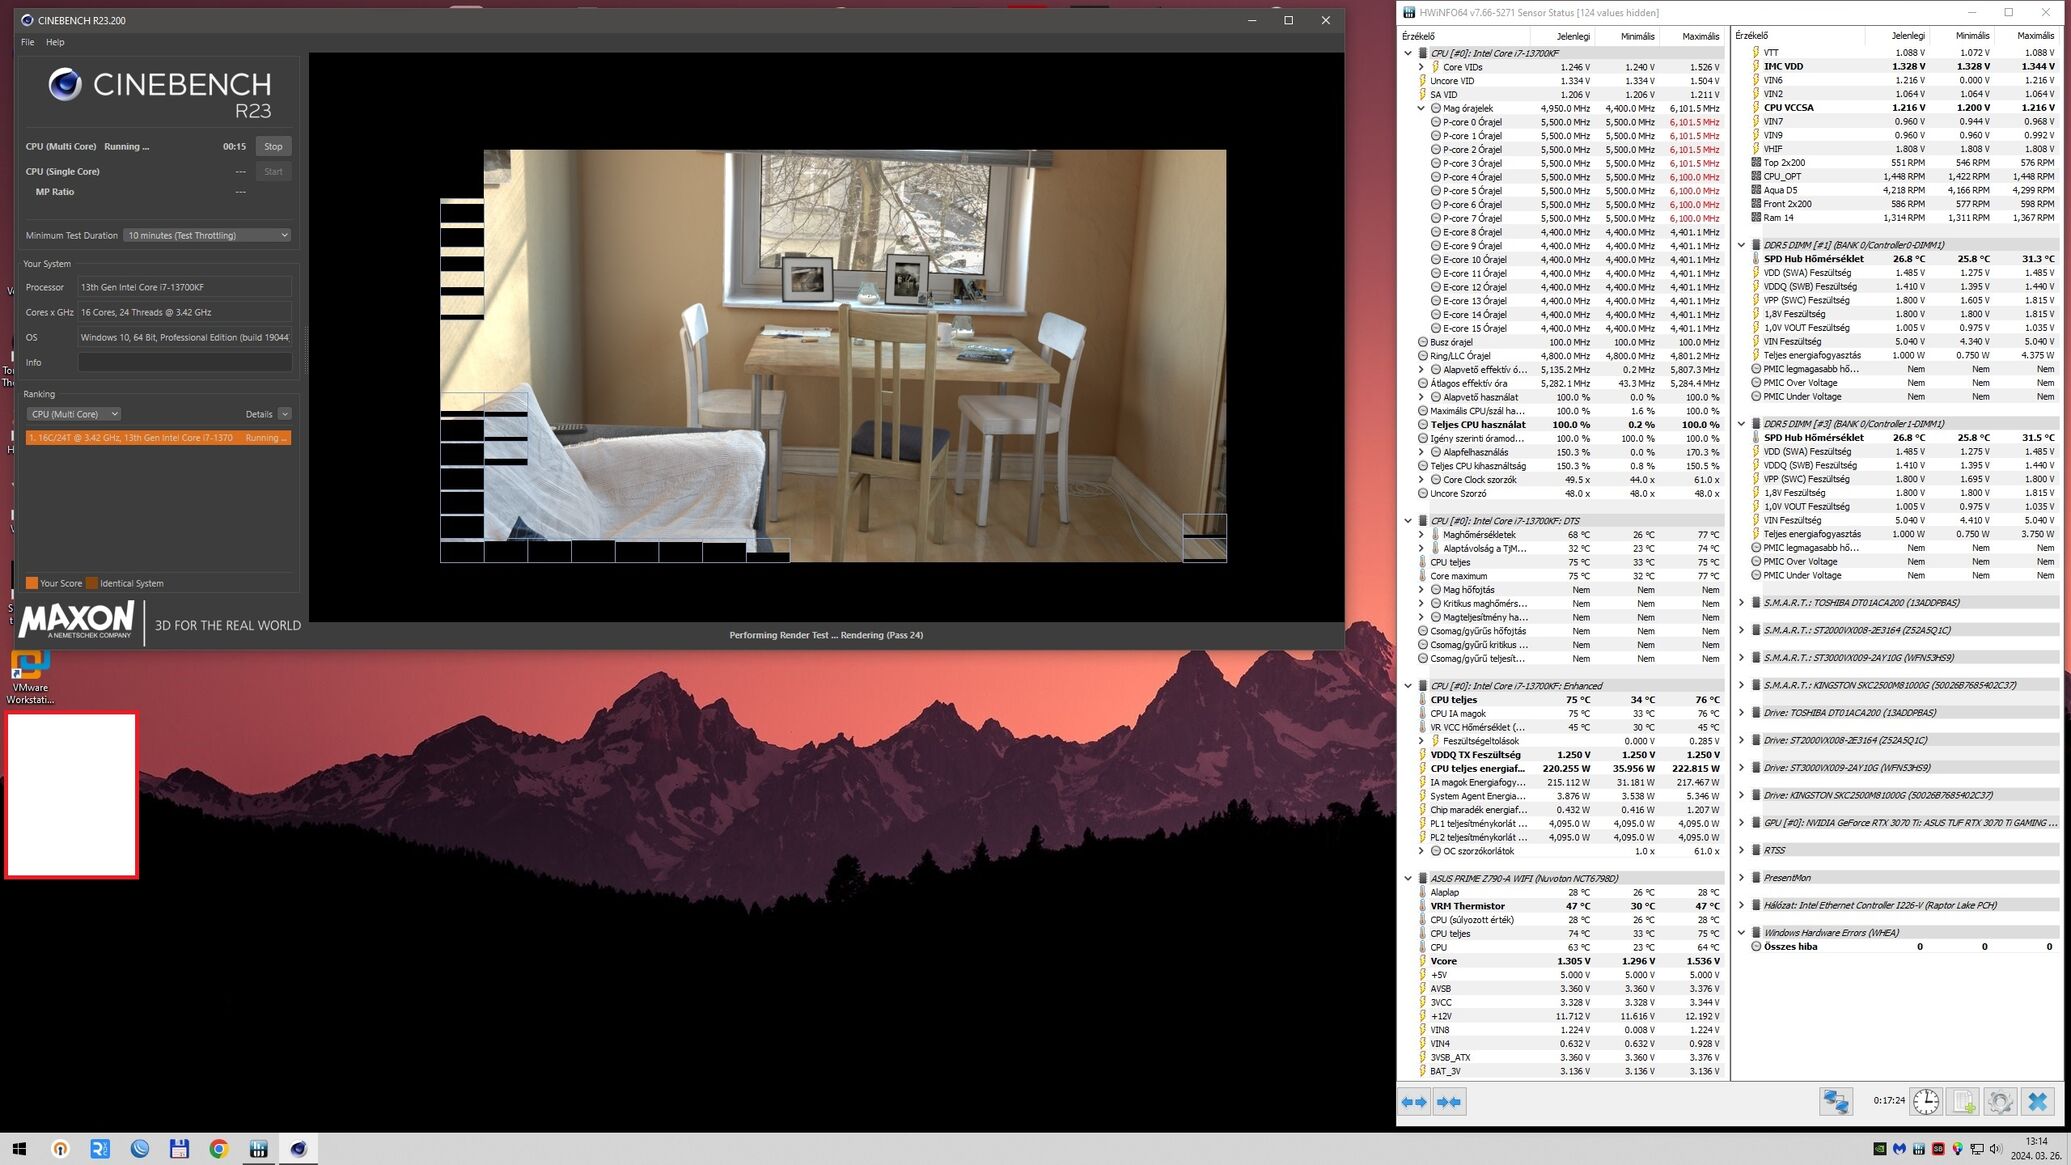Click HWiNFO shrink columns arrows button

(1449, 1102)
